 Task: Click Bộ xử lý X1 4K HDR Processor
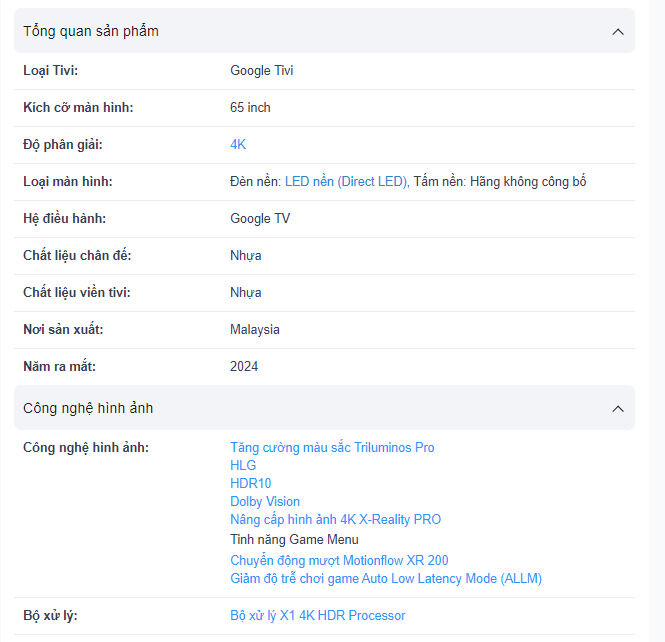[317, 616]
